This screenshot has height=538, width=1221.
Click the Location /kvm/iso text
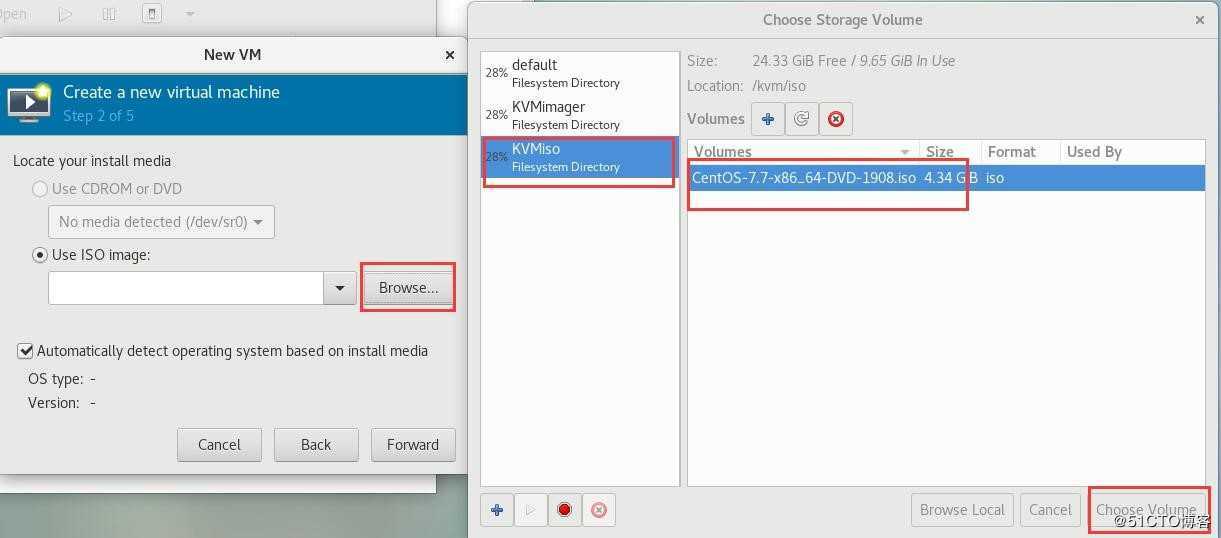780,86
